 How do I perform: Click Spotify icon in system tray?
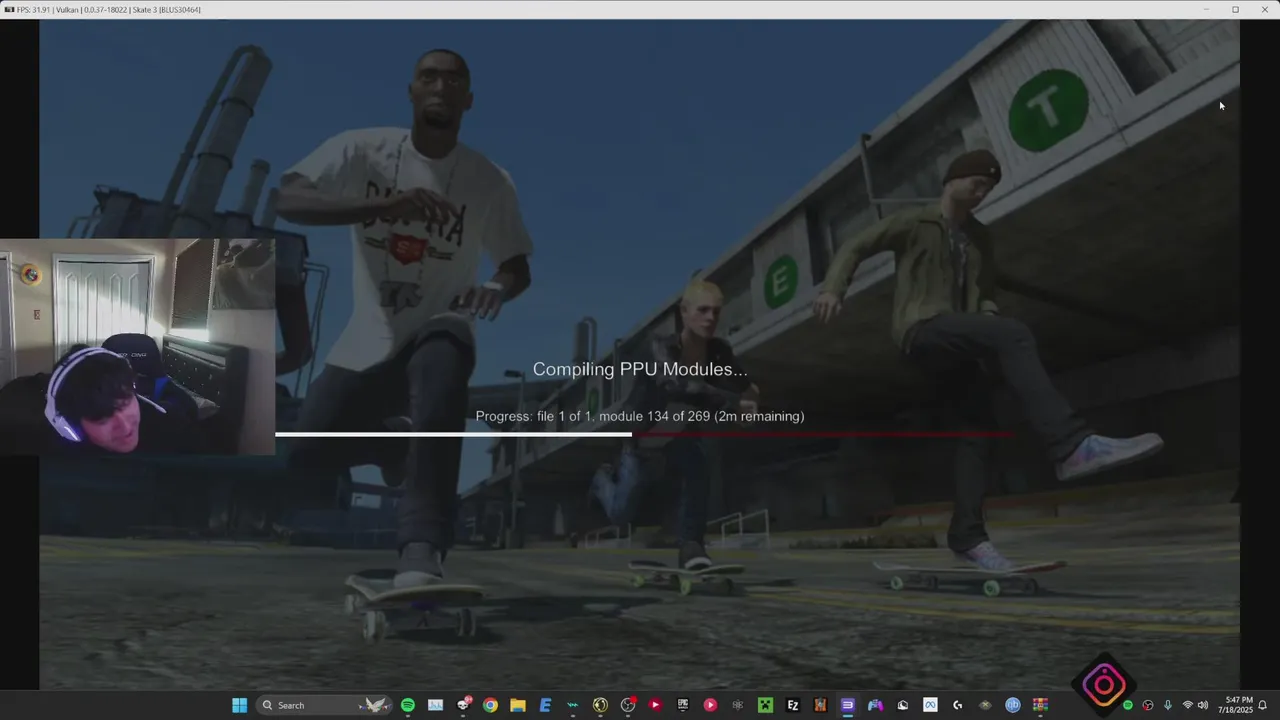(x=1128, y=705)
